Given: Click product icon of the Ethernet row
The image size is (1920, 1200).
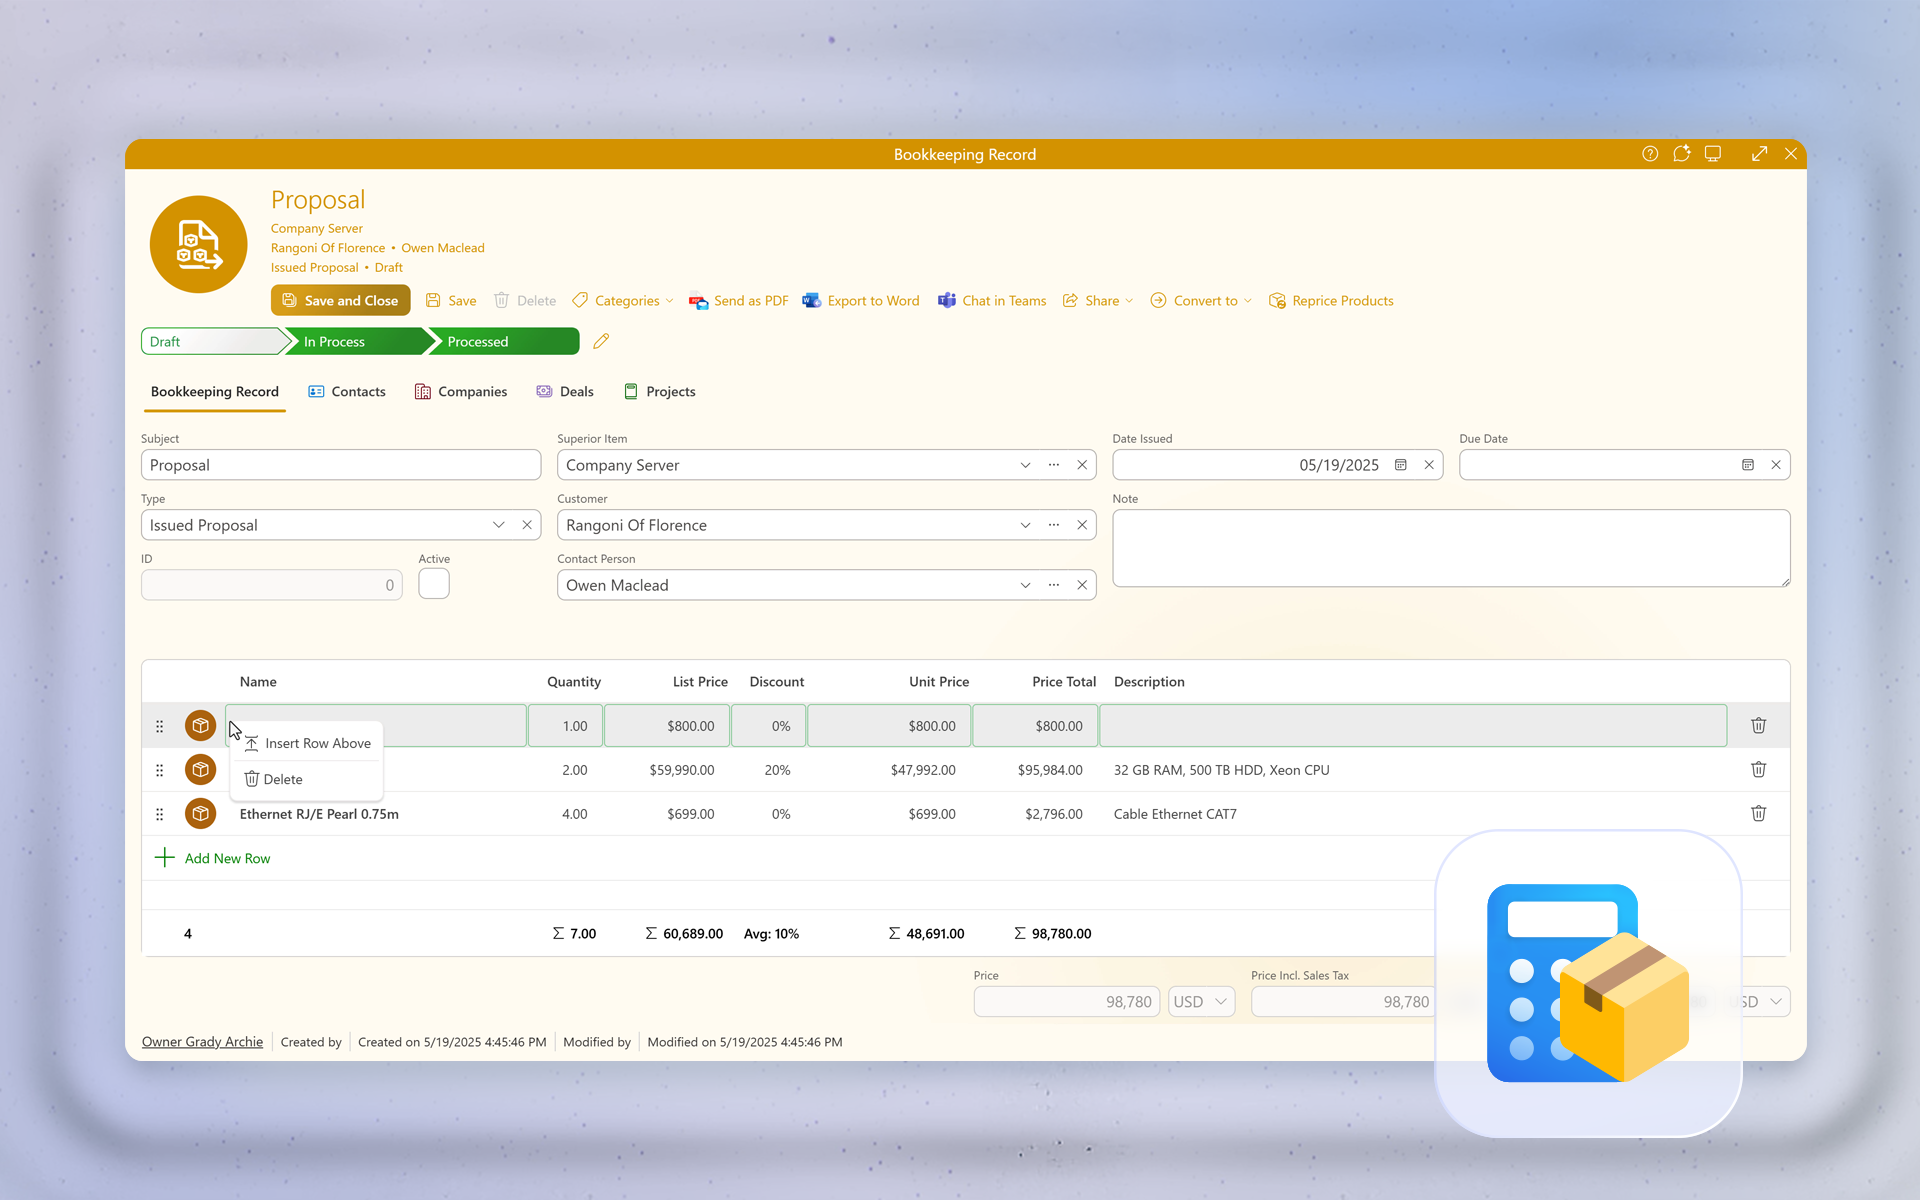Looking at the screenshot, I should [x=200, y=814].
